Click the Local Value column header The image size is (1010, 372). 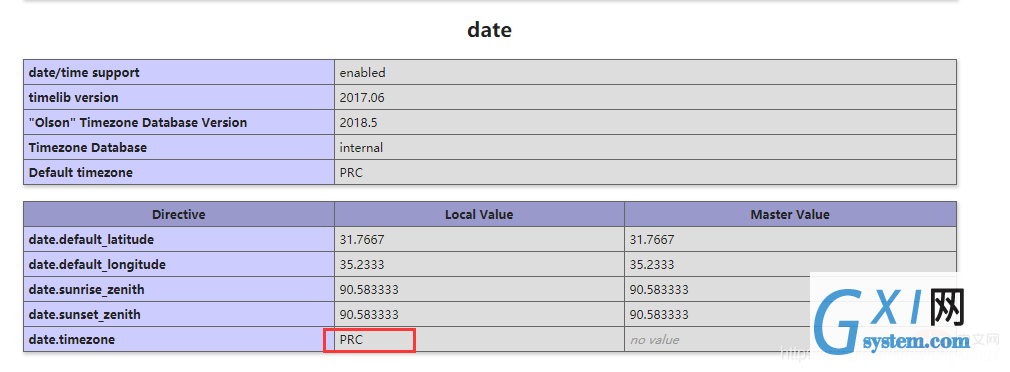click(479, 214)
